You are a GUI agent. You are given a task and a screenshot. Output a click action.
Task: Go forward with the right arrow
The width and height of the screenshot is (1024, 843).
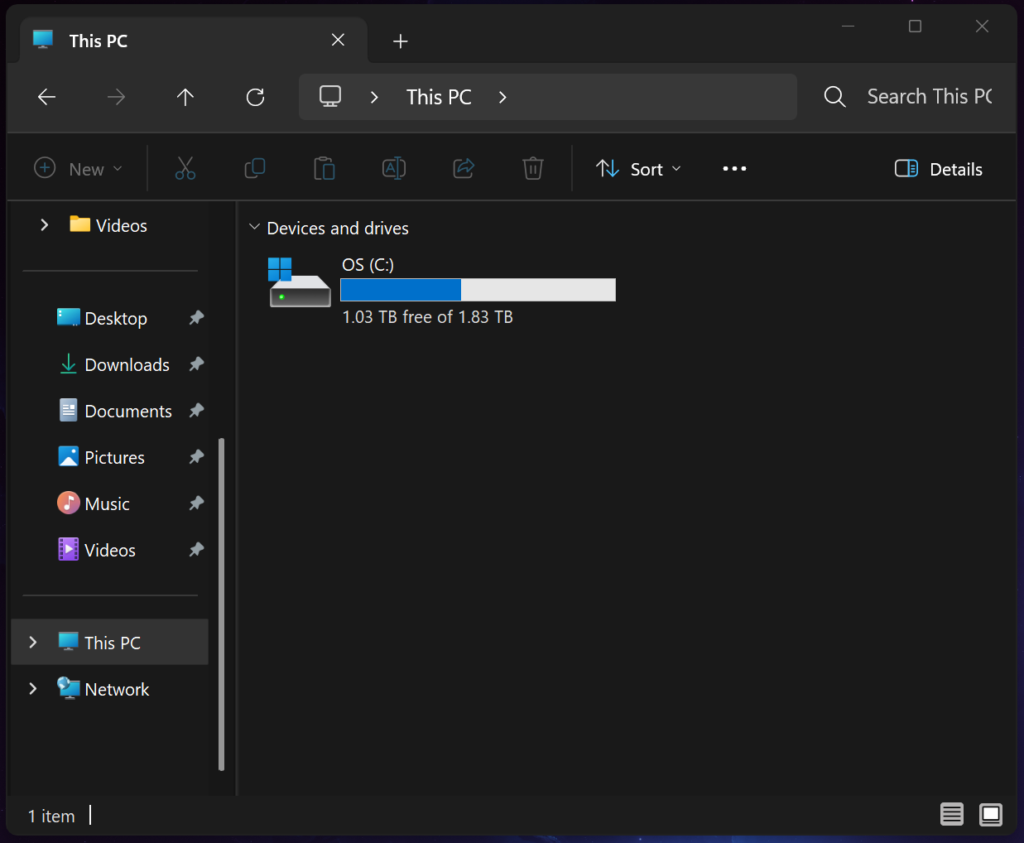(x=116, y=97)
